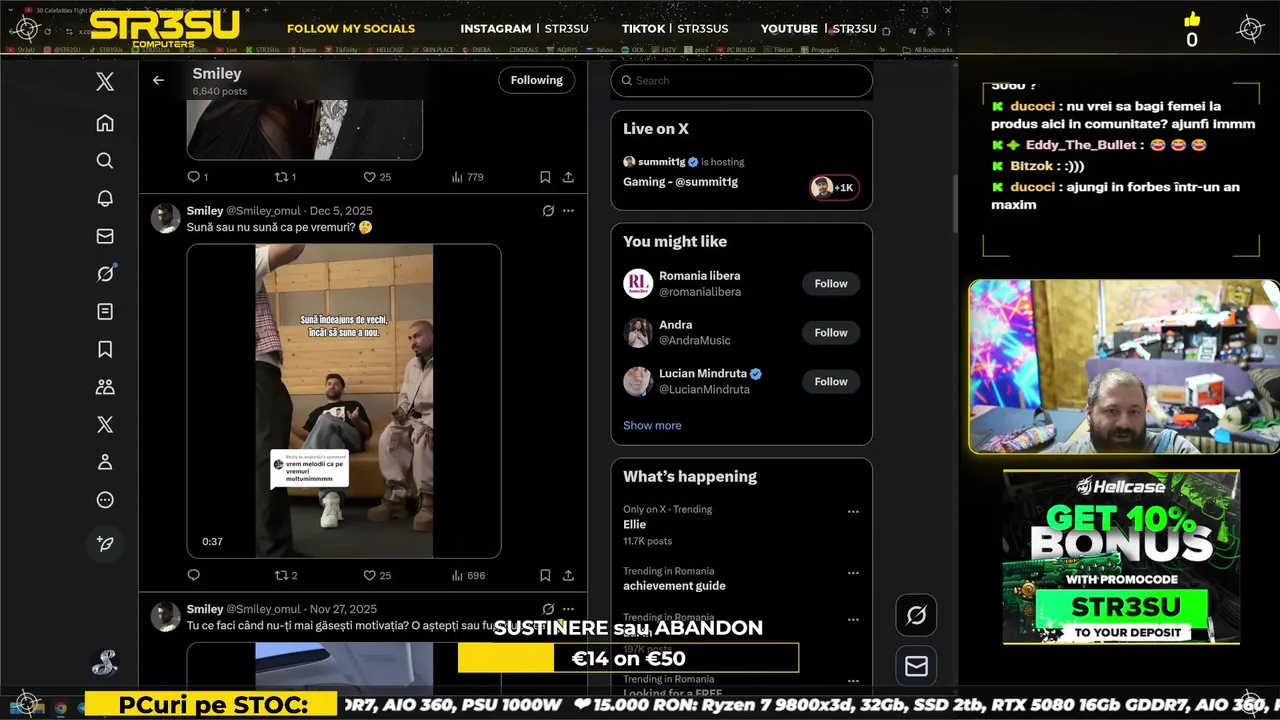The image size is (1280, 720).
Task: Open Explore magnifier in left sidebar
Action: [x=105, y=160]
